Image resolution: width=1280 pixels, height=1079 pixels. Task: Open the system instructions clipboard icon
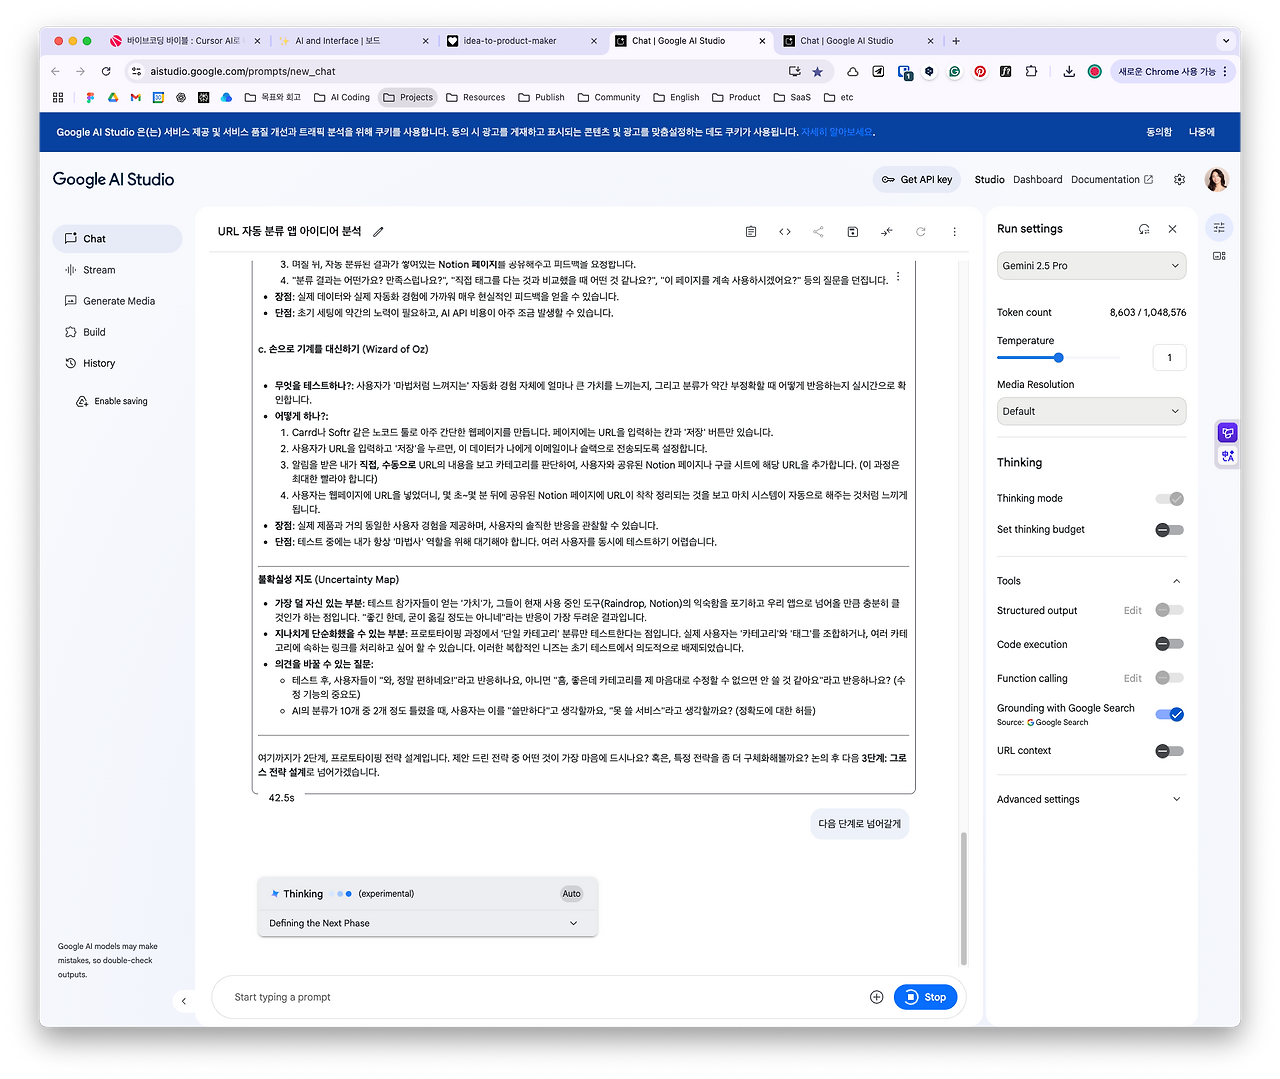coord(751,232)
